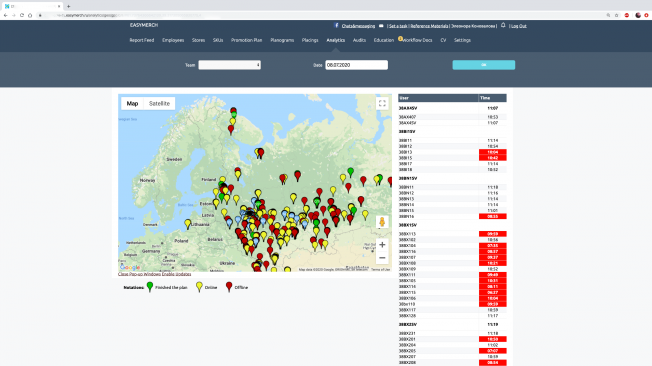Click the red Offline legend pin
Image resolution: width=652 pixels, height=366 pixels.
tap(229, 287)
